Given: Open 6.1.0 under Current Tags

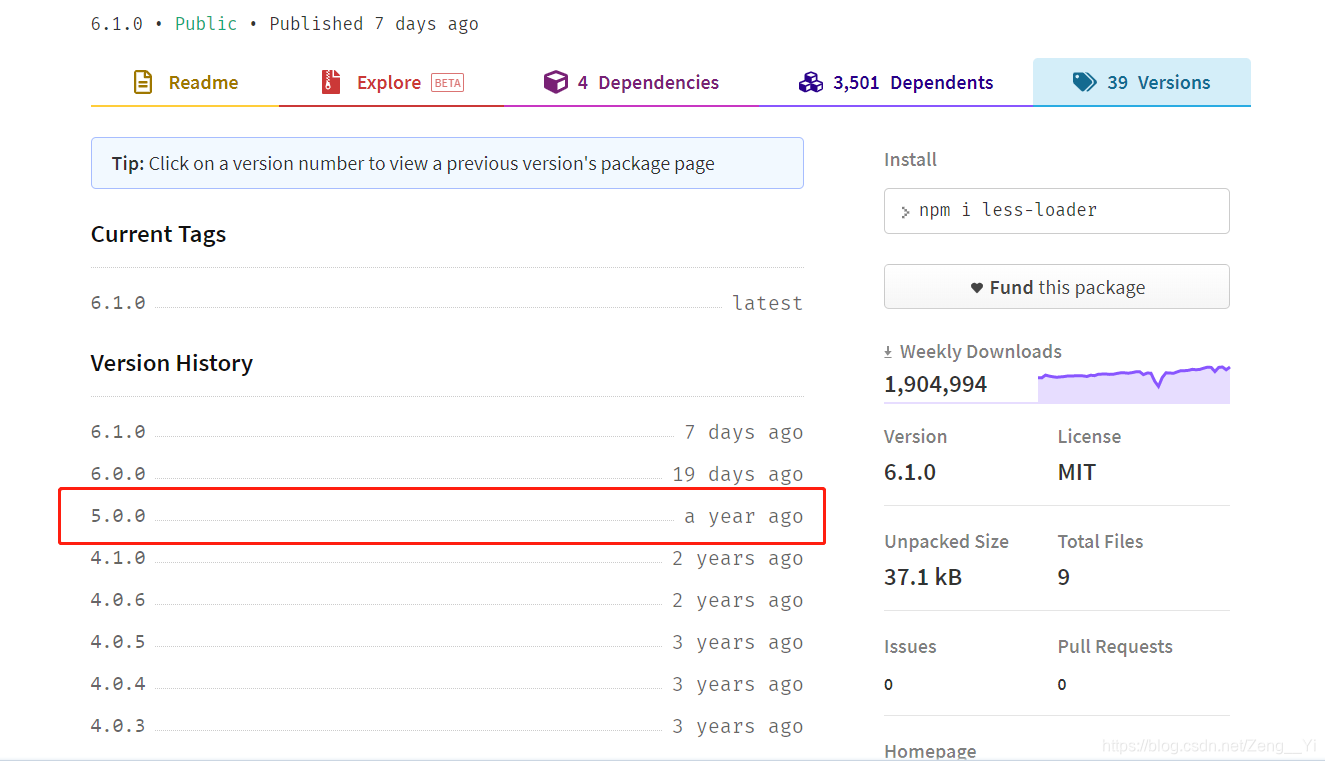Looking at the screenshot, I should [118, 303].
